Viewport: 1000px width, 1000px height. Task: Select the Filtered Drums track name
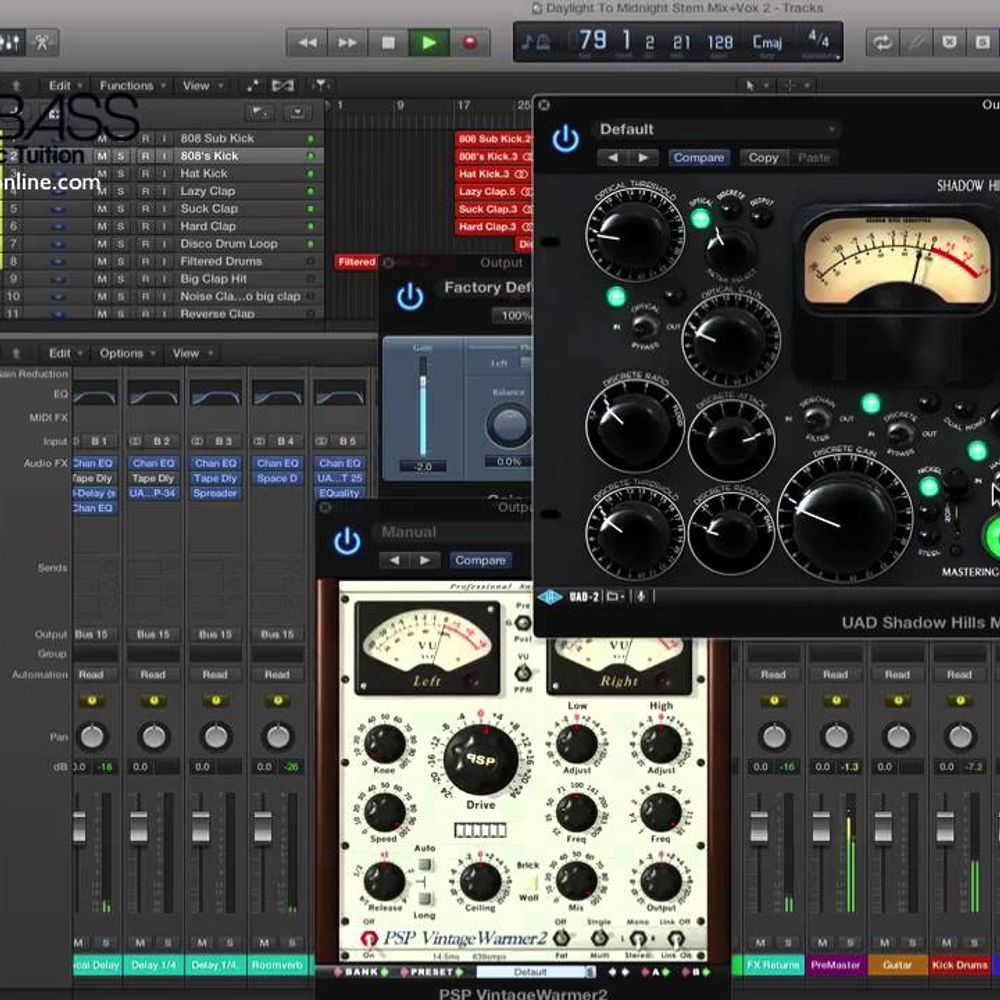pyautogui.click(x=221, y=261)
